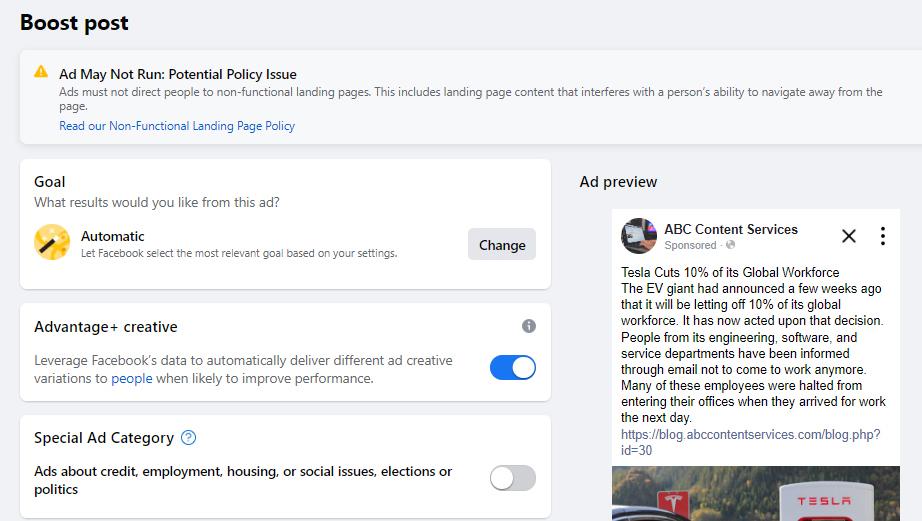This screenshot has width=922, height=521.
Task: Open the Advantage+ creative info icon
Action: tap(529, 326)
